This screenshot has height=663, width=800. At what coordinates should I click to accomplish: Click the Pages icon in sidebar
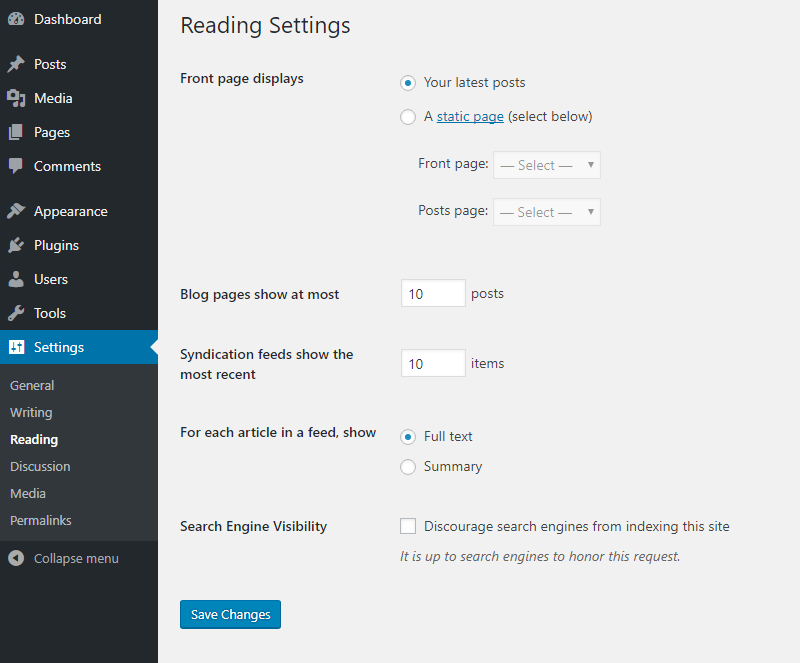coord(16,132)
